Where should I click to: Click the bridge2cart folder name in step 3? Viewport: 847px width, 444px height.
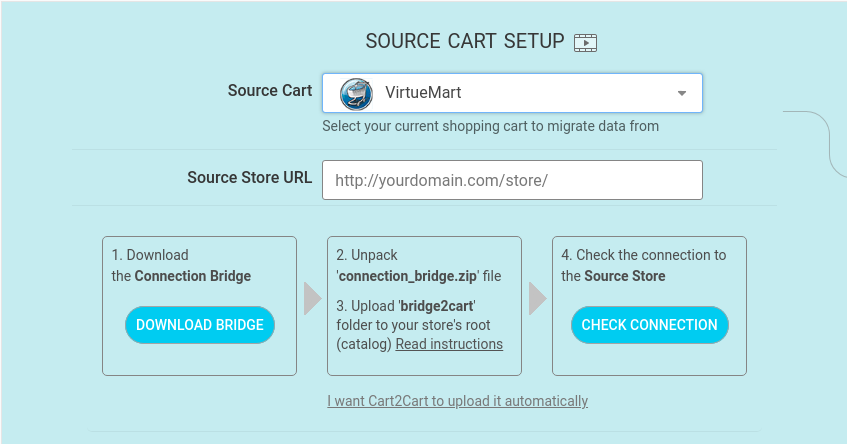point(436,306)
